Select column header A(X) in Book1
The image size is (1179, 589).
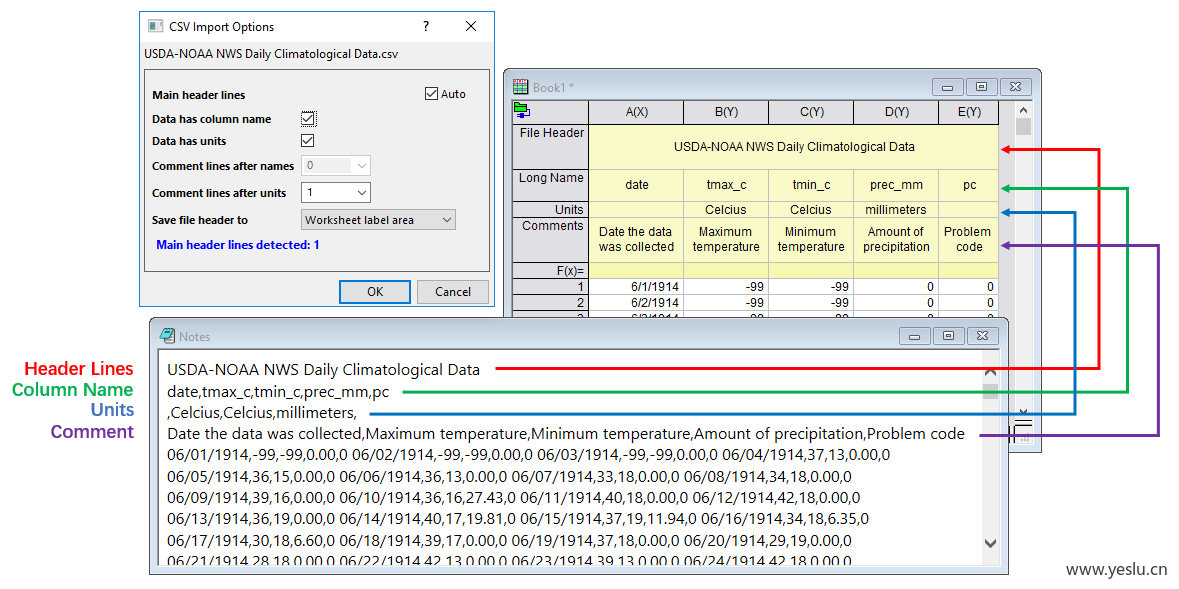click(x=636, y=112)
